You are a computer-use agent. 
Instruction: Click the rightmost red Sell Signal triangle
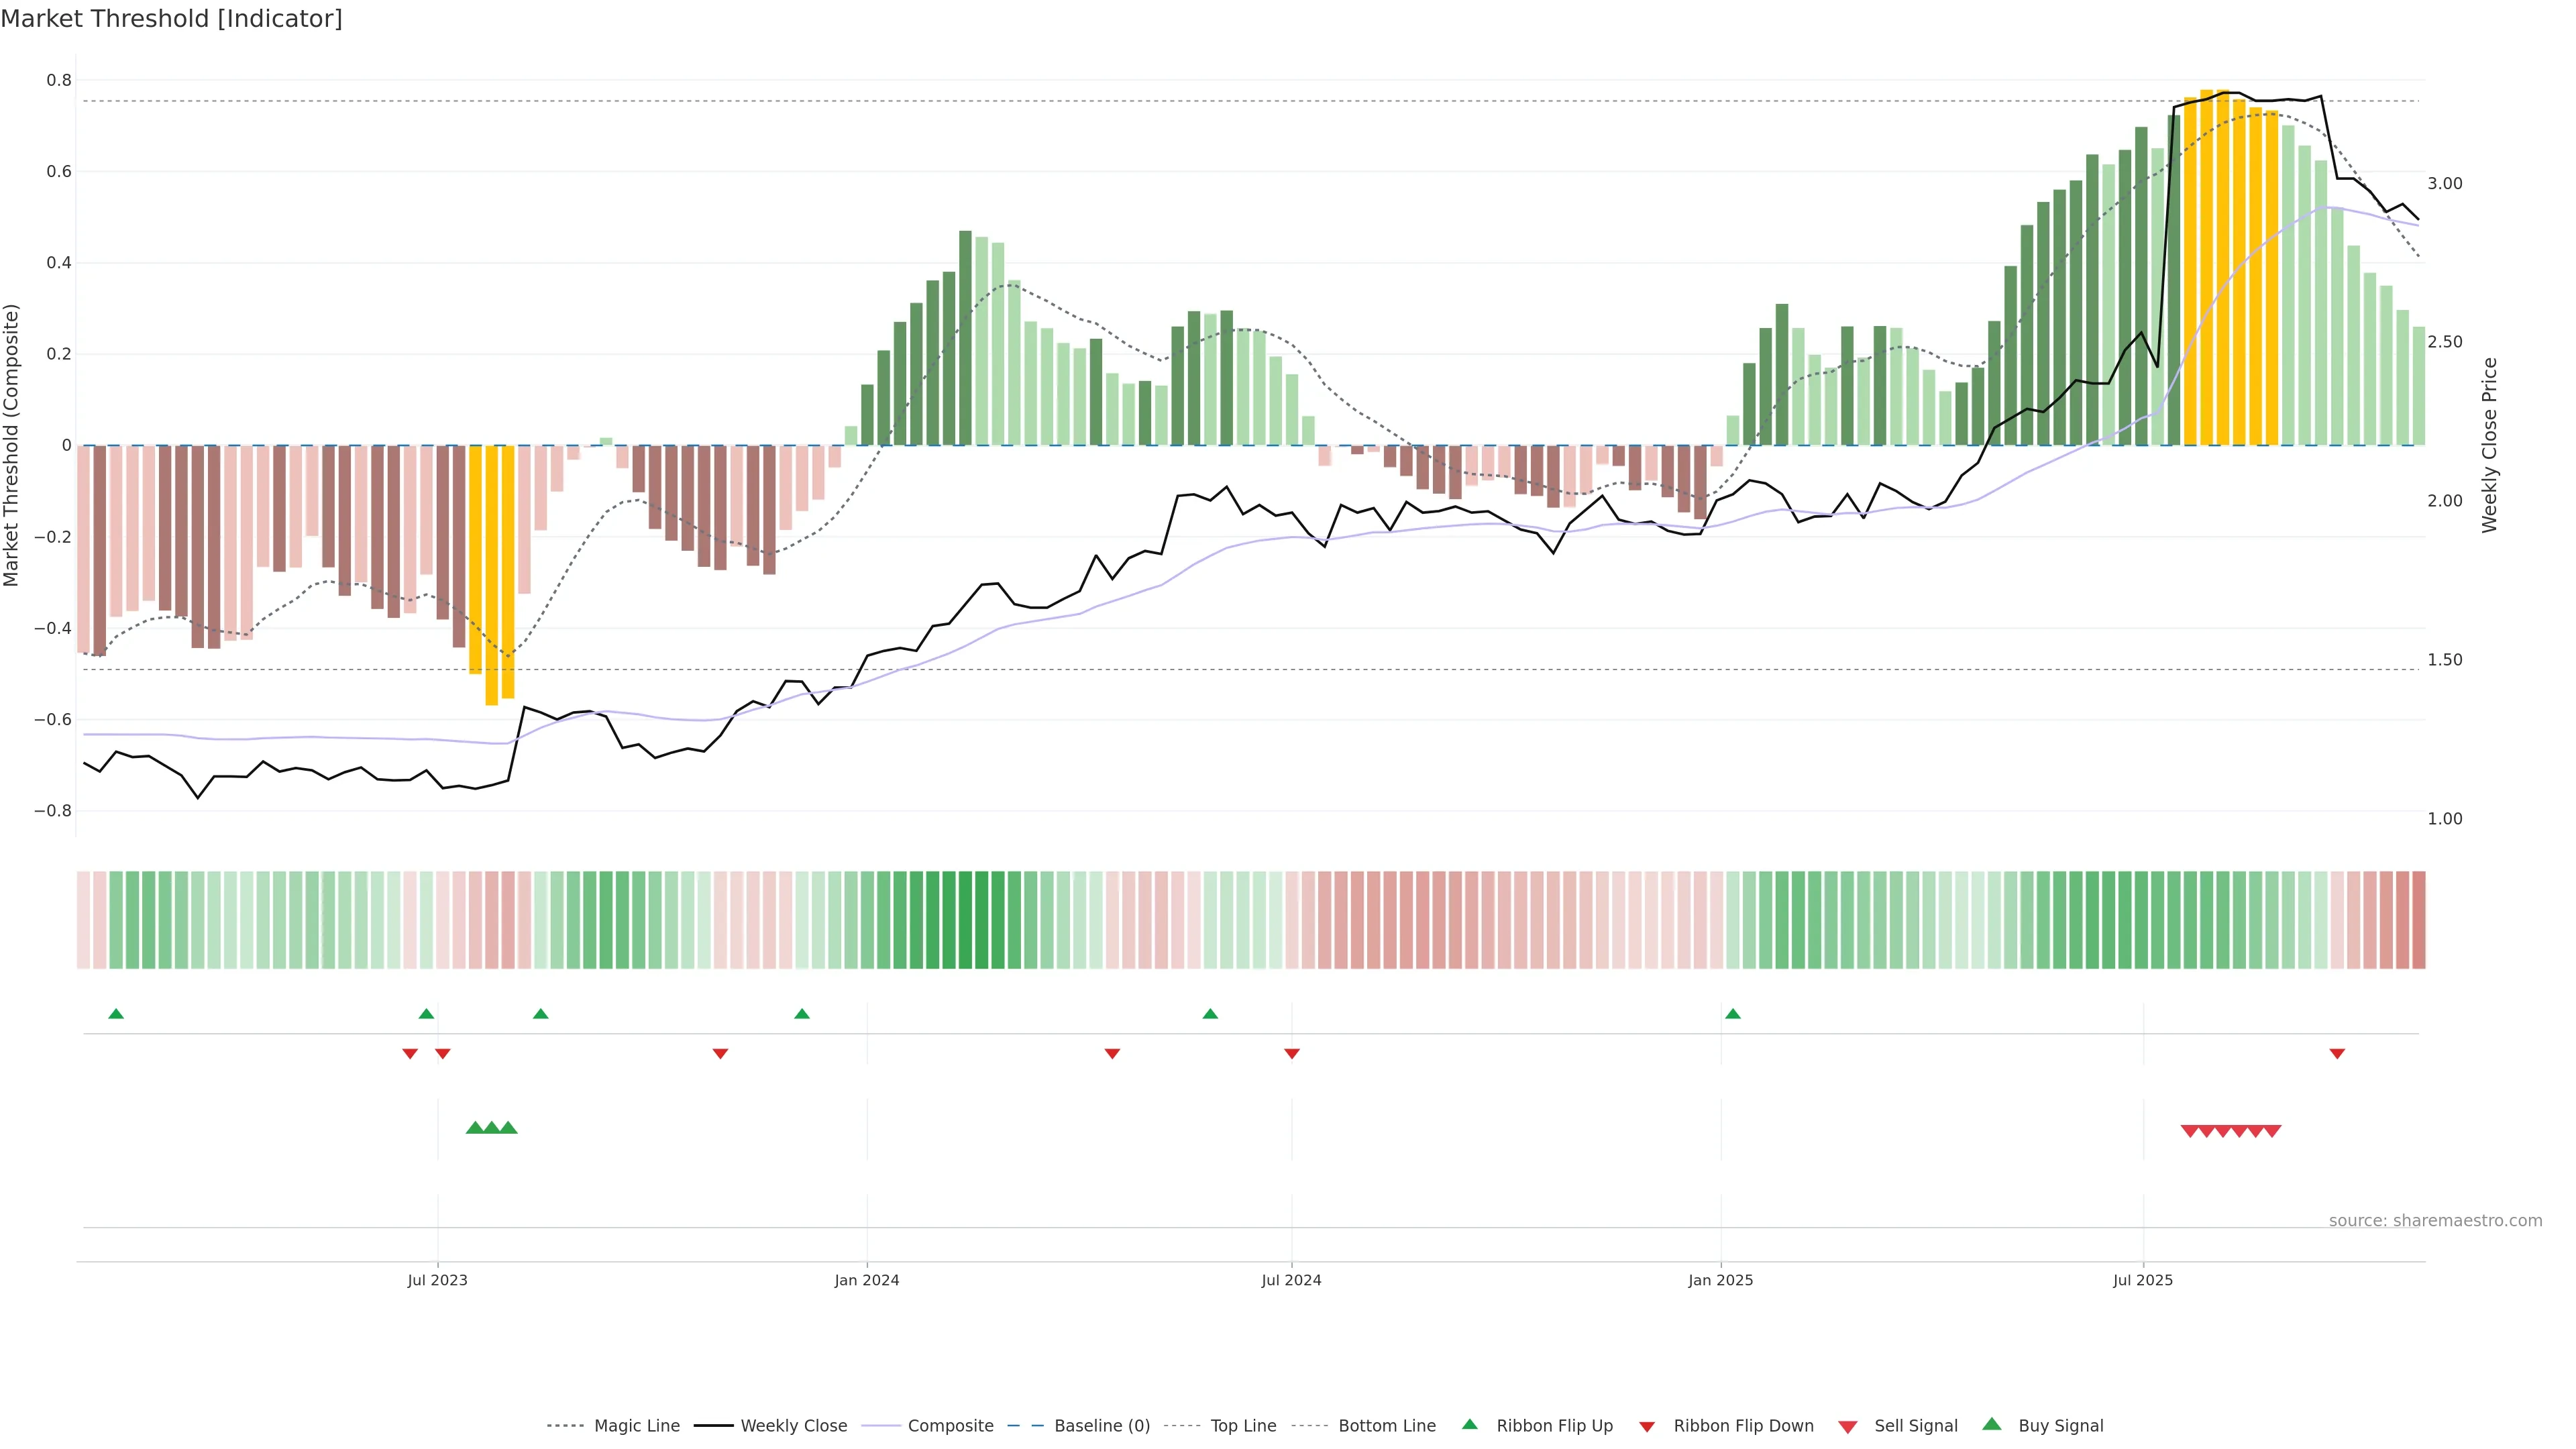pyautogui.click(x=2272, y=1131)
